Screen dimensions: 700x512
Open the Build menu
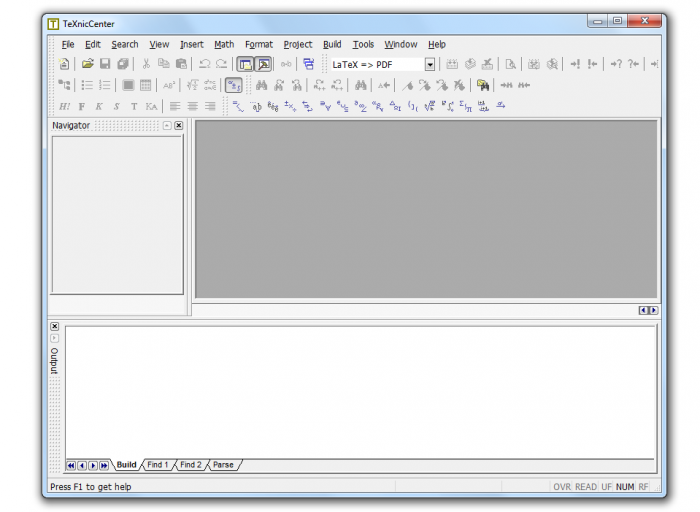coord(332,44)
